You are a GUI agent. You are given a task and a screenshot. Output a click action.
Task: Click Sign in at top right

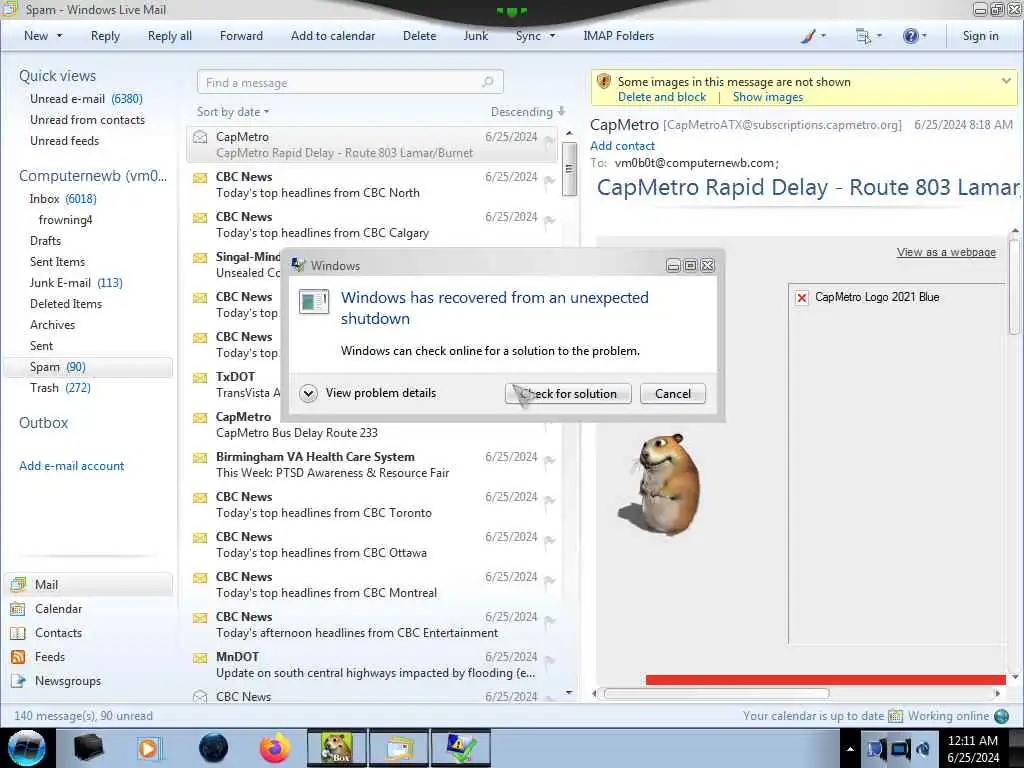(980, 36)
